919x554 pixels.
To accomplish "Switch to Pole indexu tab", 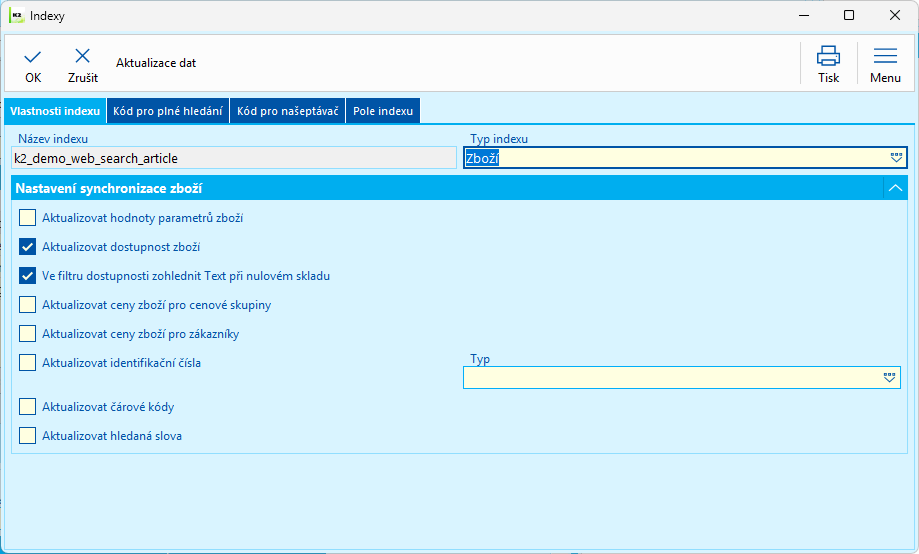I will (x=383, y=111).
